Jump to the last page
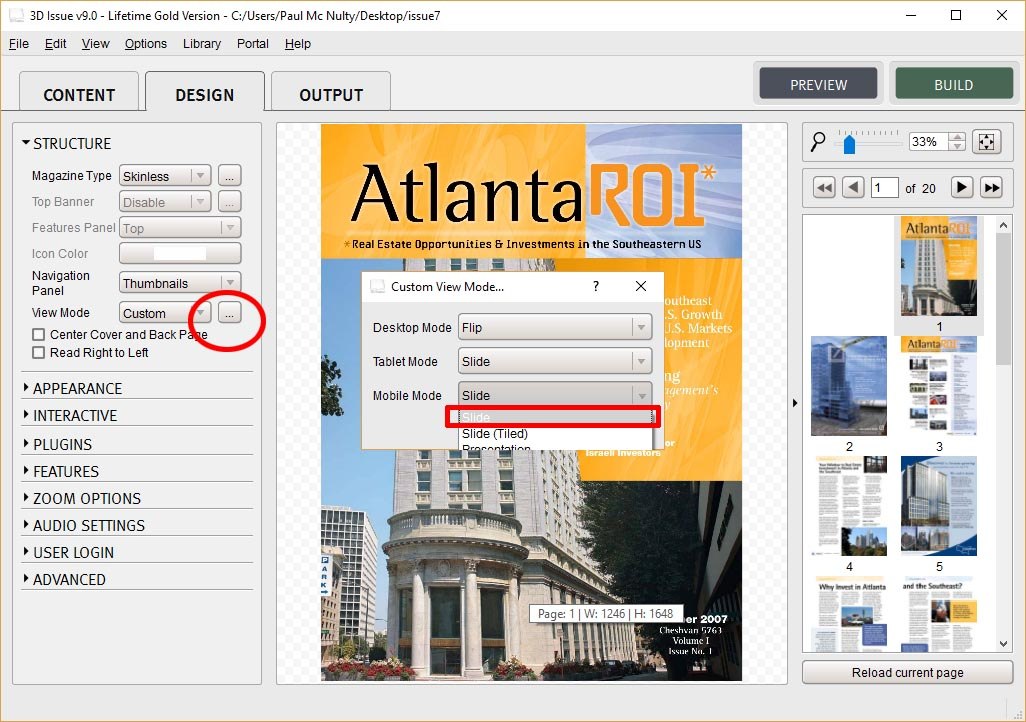 pyautogui.click(x=991, y=188)
